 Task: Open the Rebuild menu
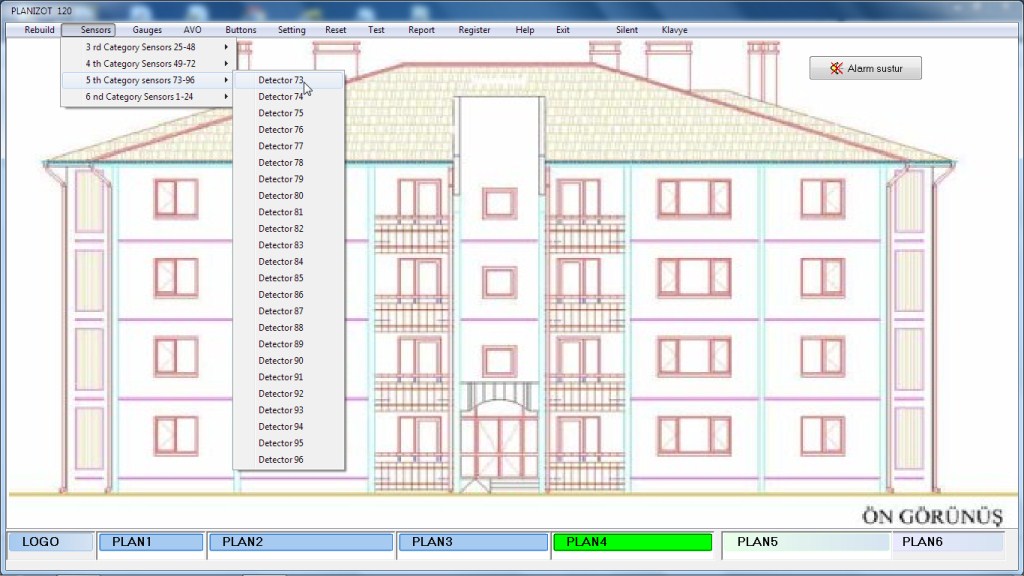pyautogui.click(x=40, y=30)
